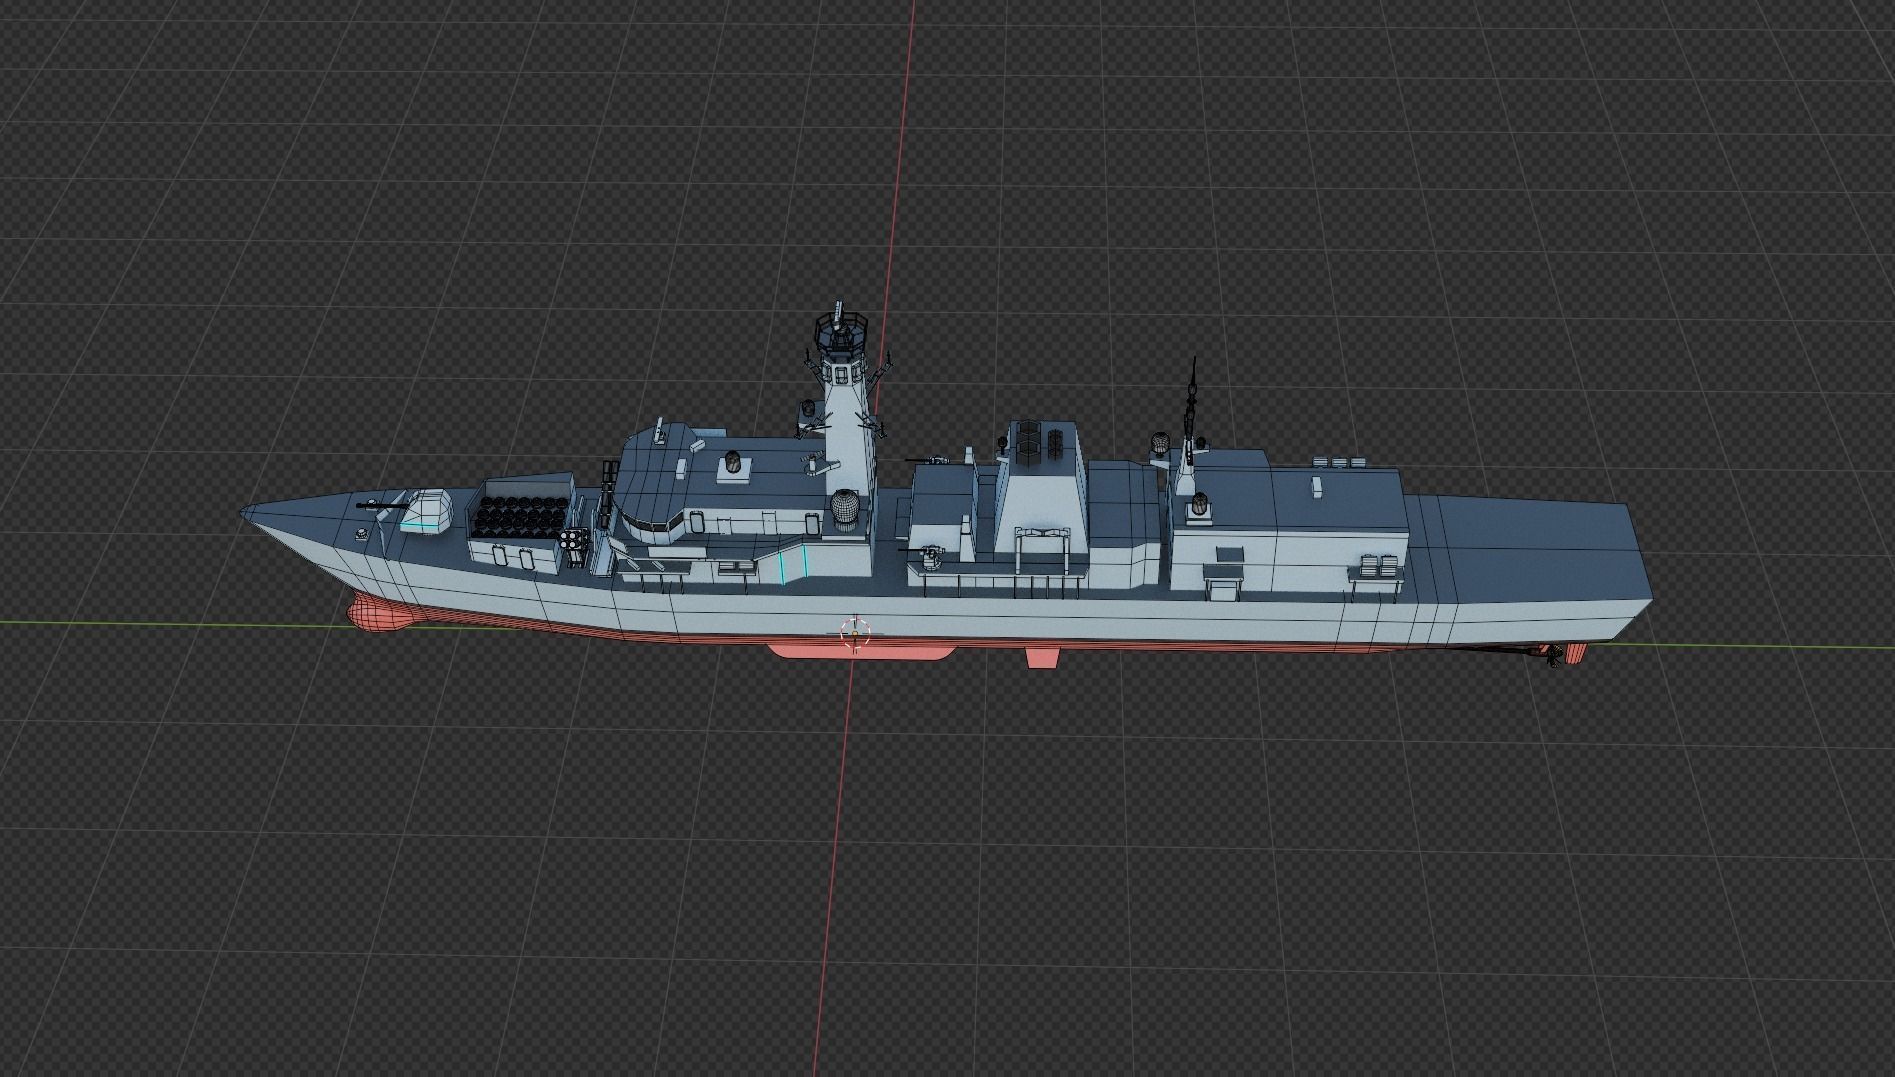This screenshot has width=1895, height=1077.
Task: Select the dark radome dome beside the main mast base
Action: 847,508
